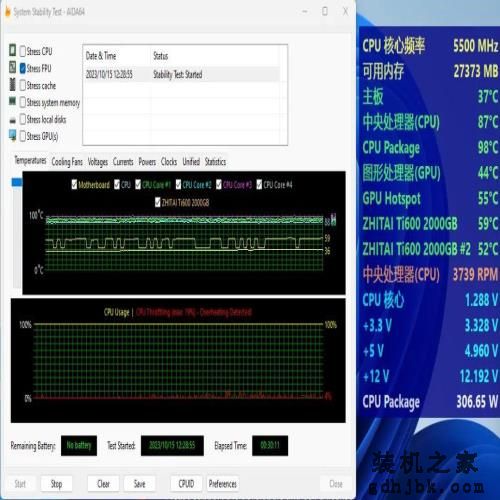This screenshot has width=500, height=500.
Task: Click the CPU Usage graph label
Action: click(116, 312)
